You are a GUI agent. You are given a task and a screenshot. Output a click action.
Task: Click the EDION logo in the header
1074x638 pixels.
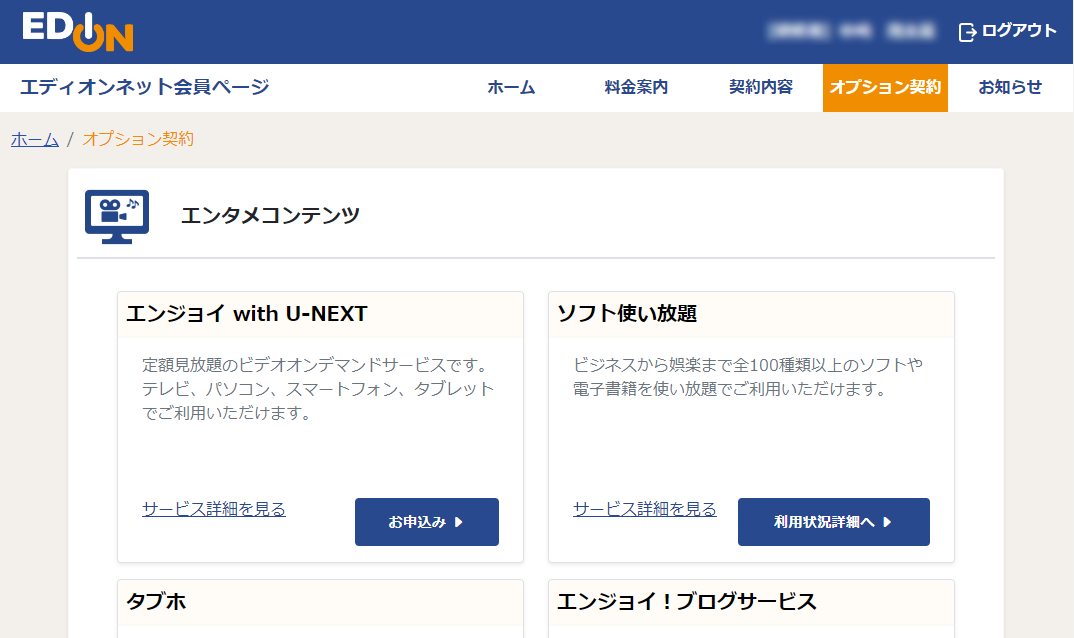click(x=78, y=31)
